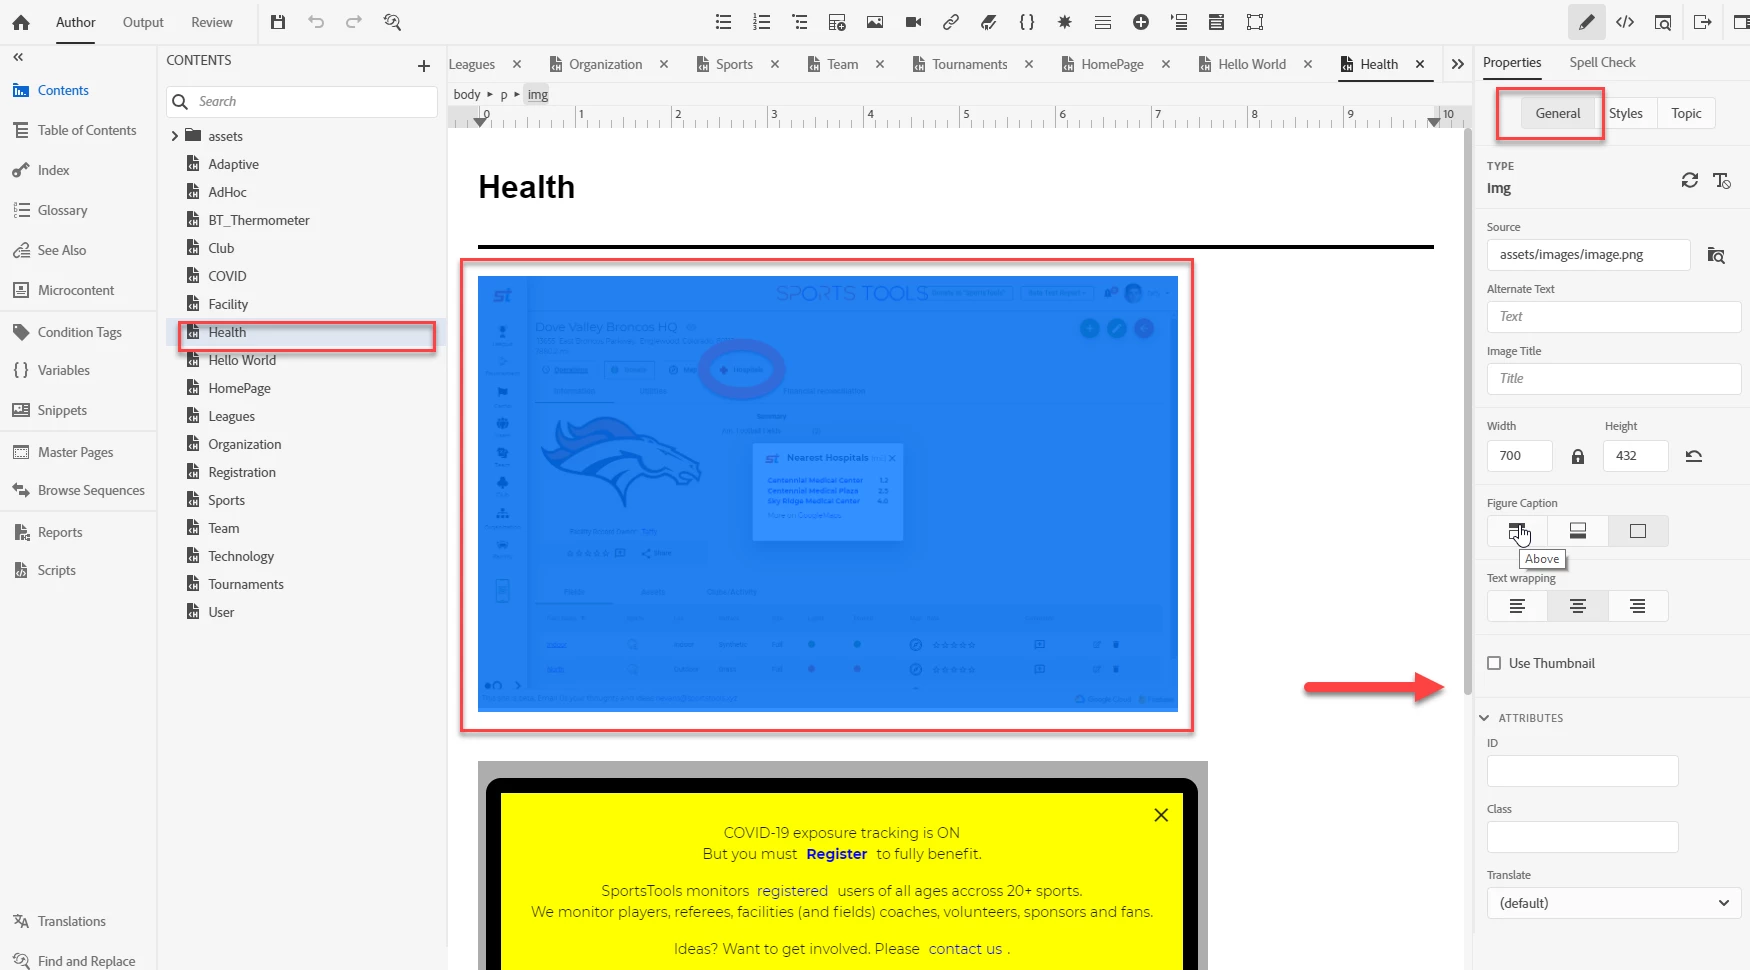Open the COVID topic file
The width and height of the screenshot is (1750, 970).
(227, 276)
